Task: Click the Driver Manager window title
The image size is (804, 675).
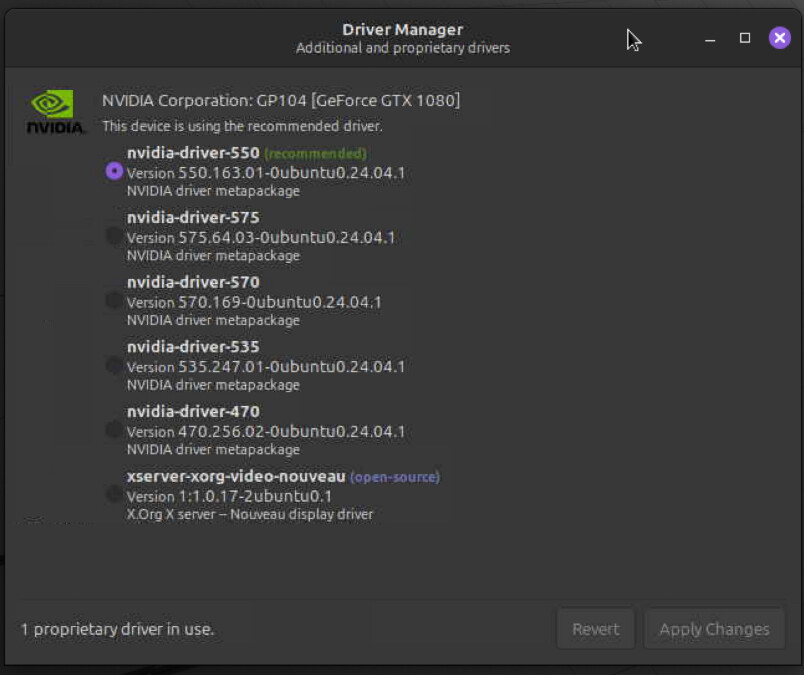Action: [x=403, y=30]
